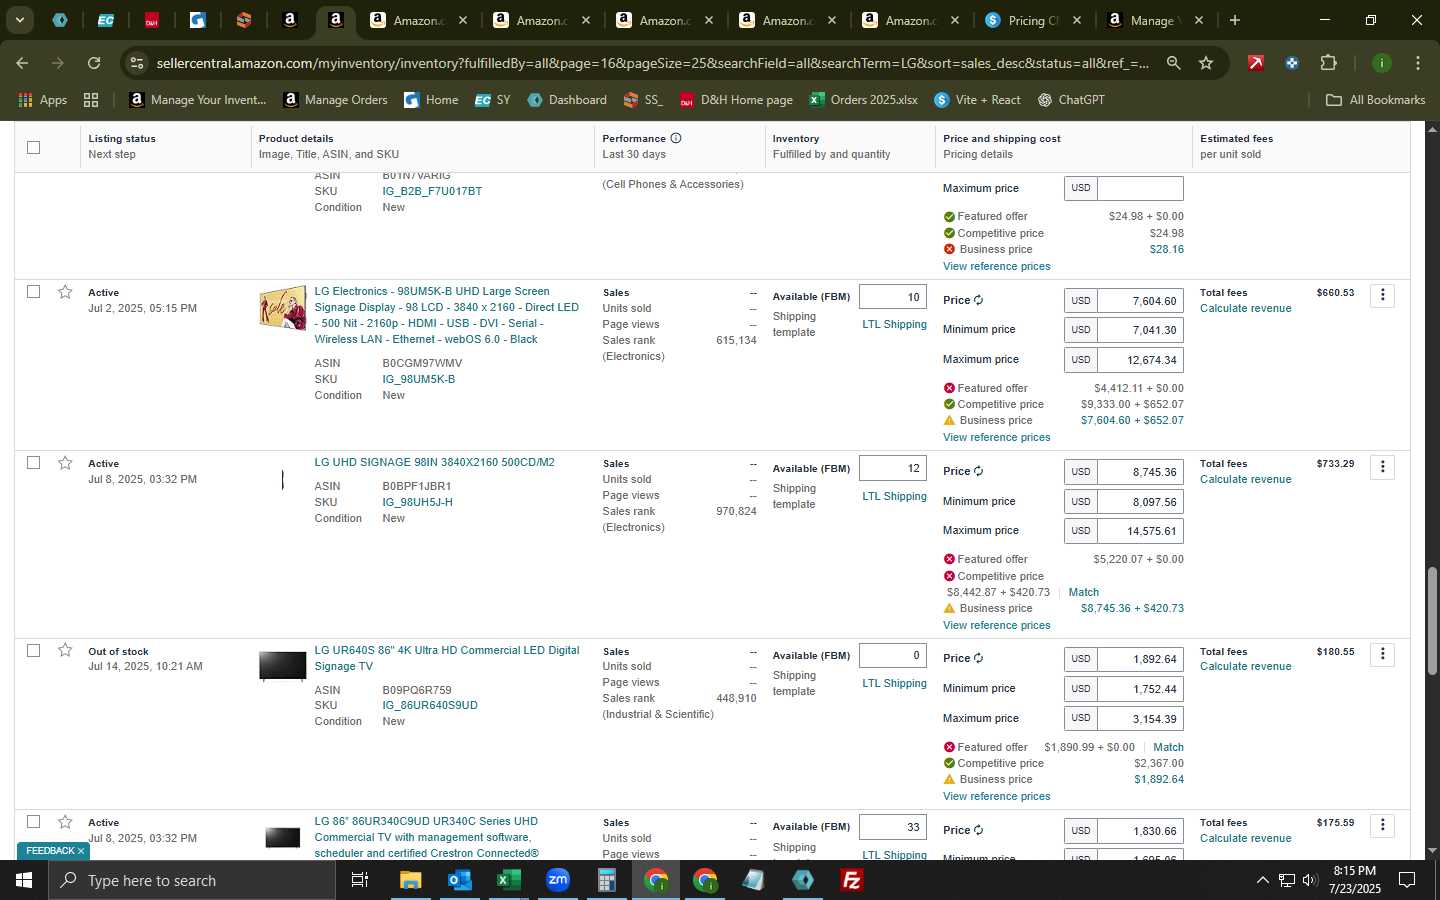This screenshot has height=900, width=1440.
Task: Toggle the select-all checkbox in table header
Action: click(33, 147)
